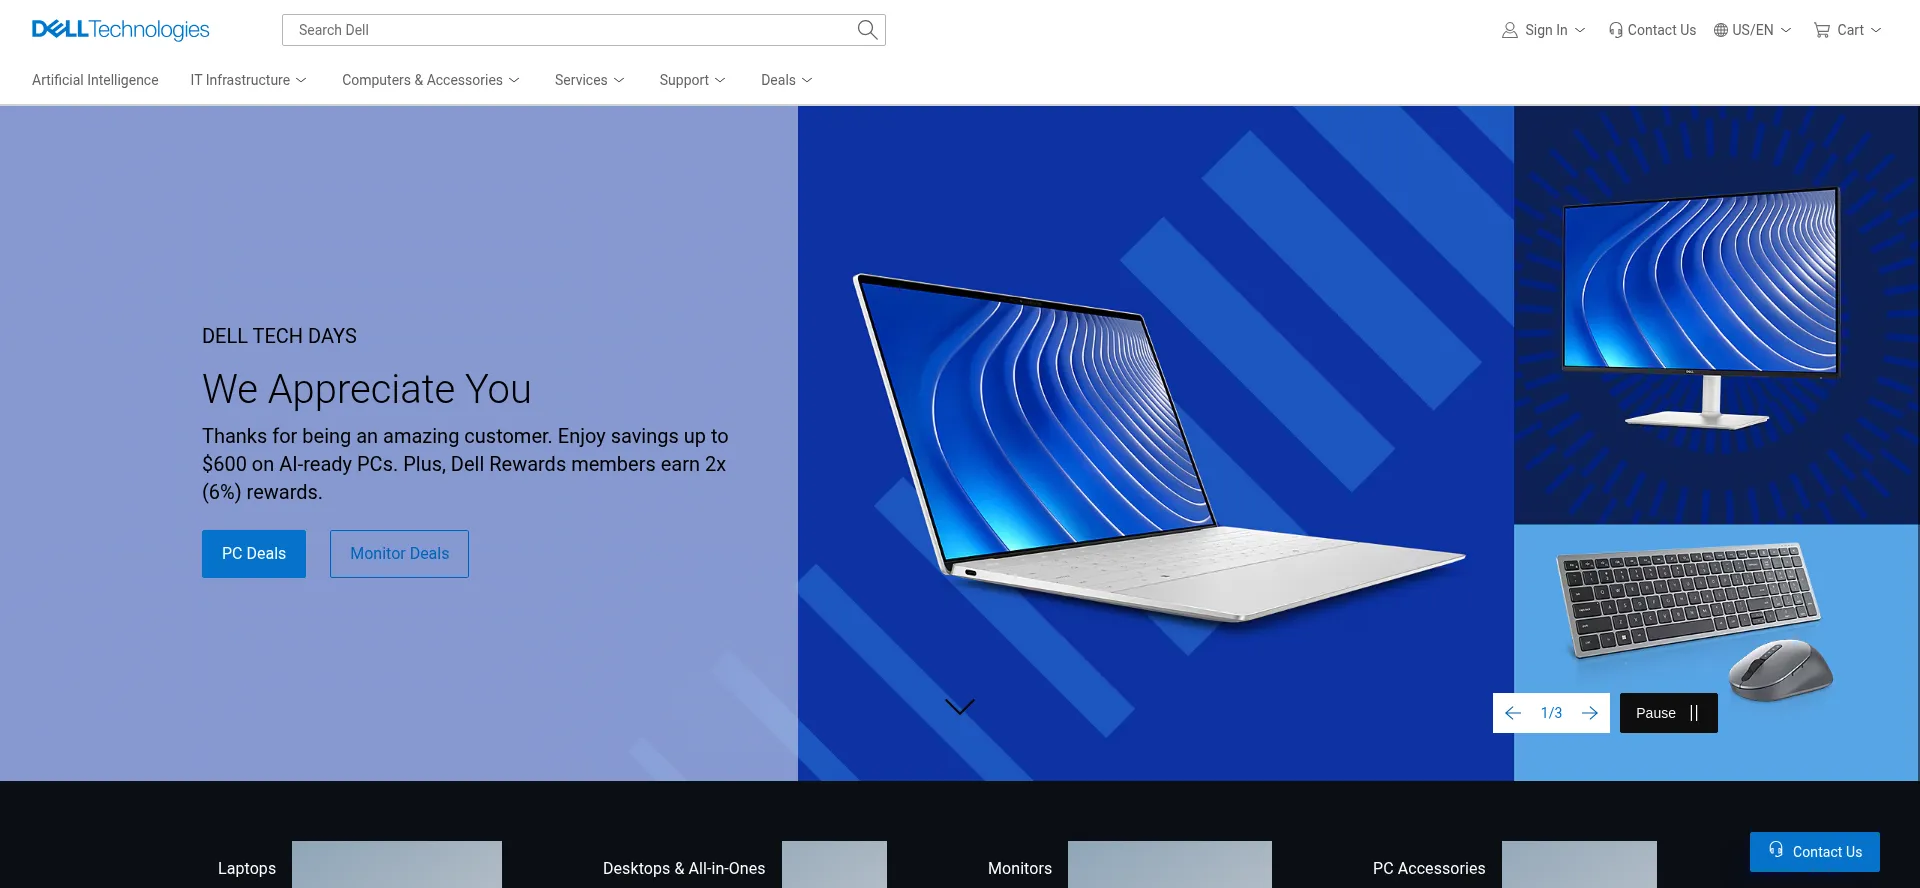1920x888 pixels.
Task: Open floating Contact Us chat button
Action: (1814, 852)
